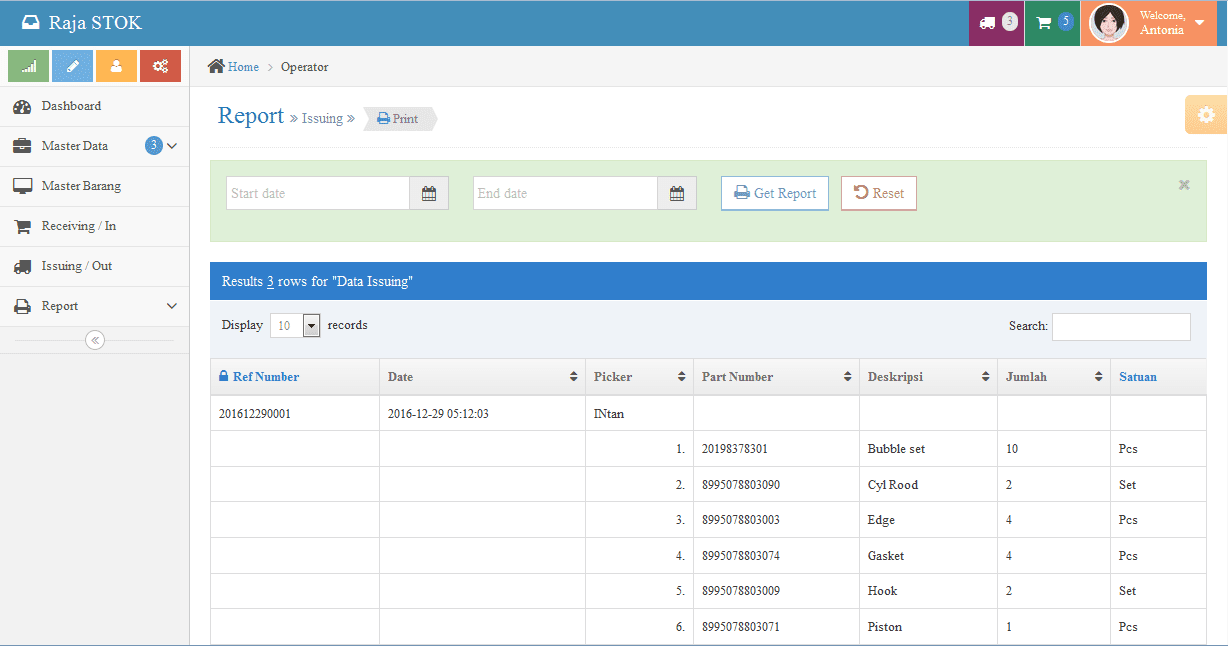This screenshot has height=646, width=1228.
Task: Open the orange user profile icon
Action: tap(115, 64)
